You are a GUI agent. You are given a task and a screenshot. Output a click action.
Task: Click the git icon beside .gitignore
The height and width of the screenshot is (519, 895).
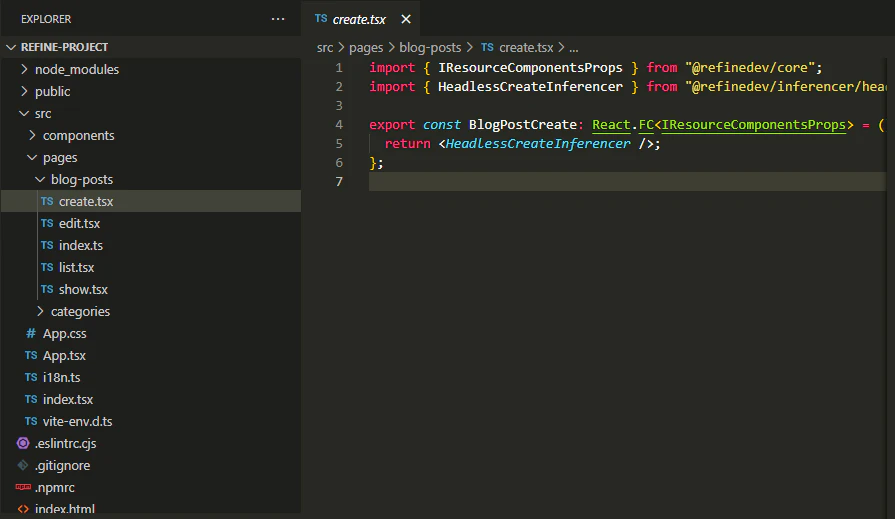pyautogui.click(x=23, y=466)
